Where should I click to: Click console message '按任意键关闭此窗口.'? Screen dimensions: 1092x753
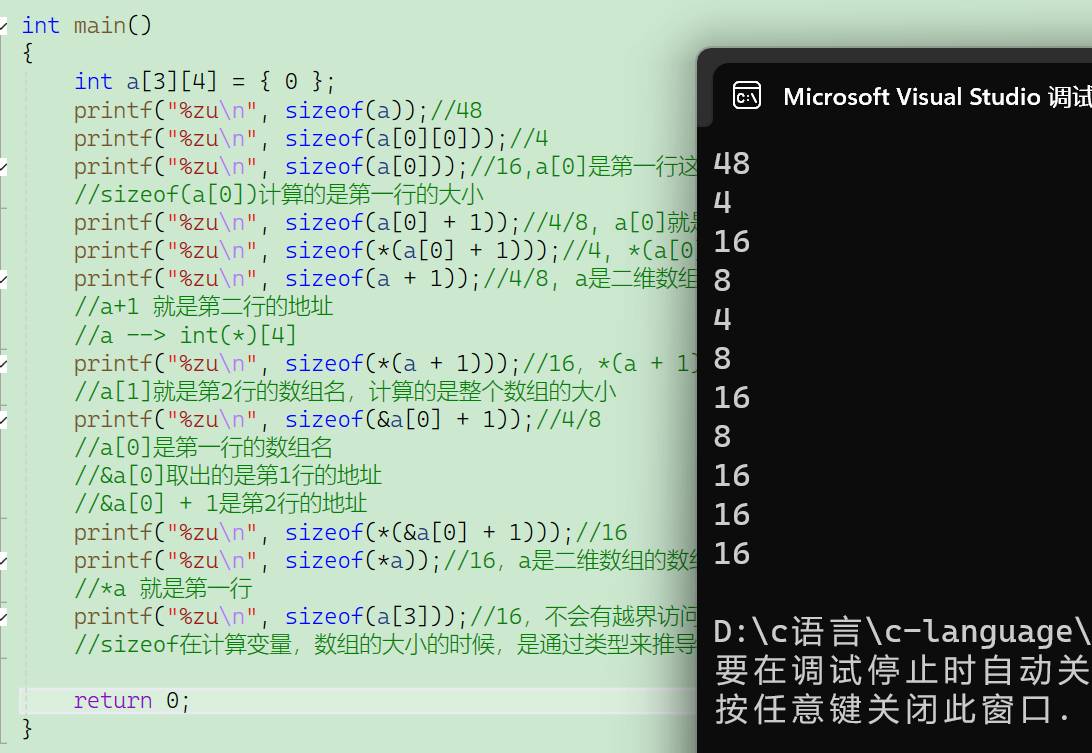coord(894,709)
